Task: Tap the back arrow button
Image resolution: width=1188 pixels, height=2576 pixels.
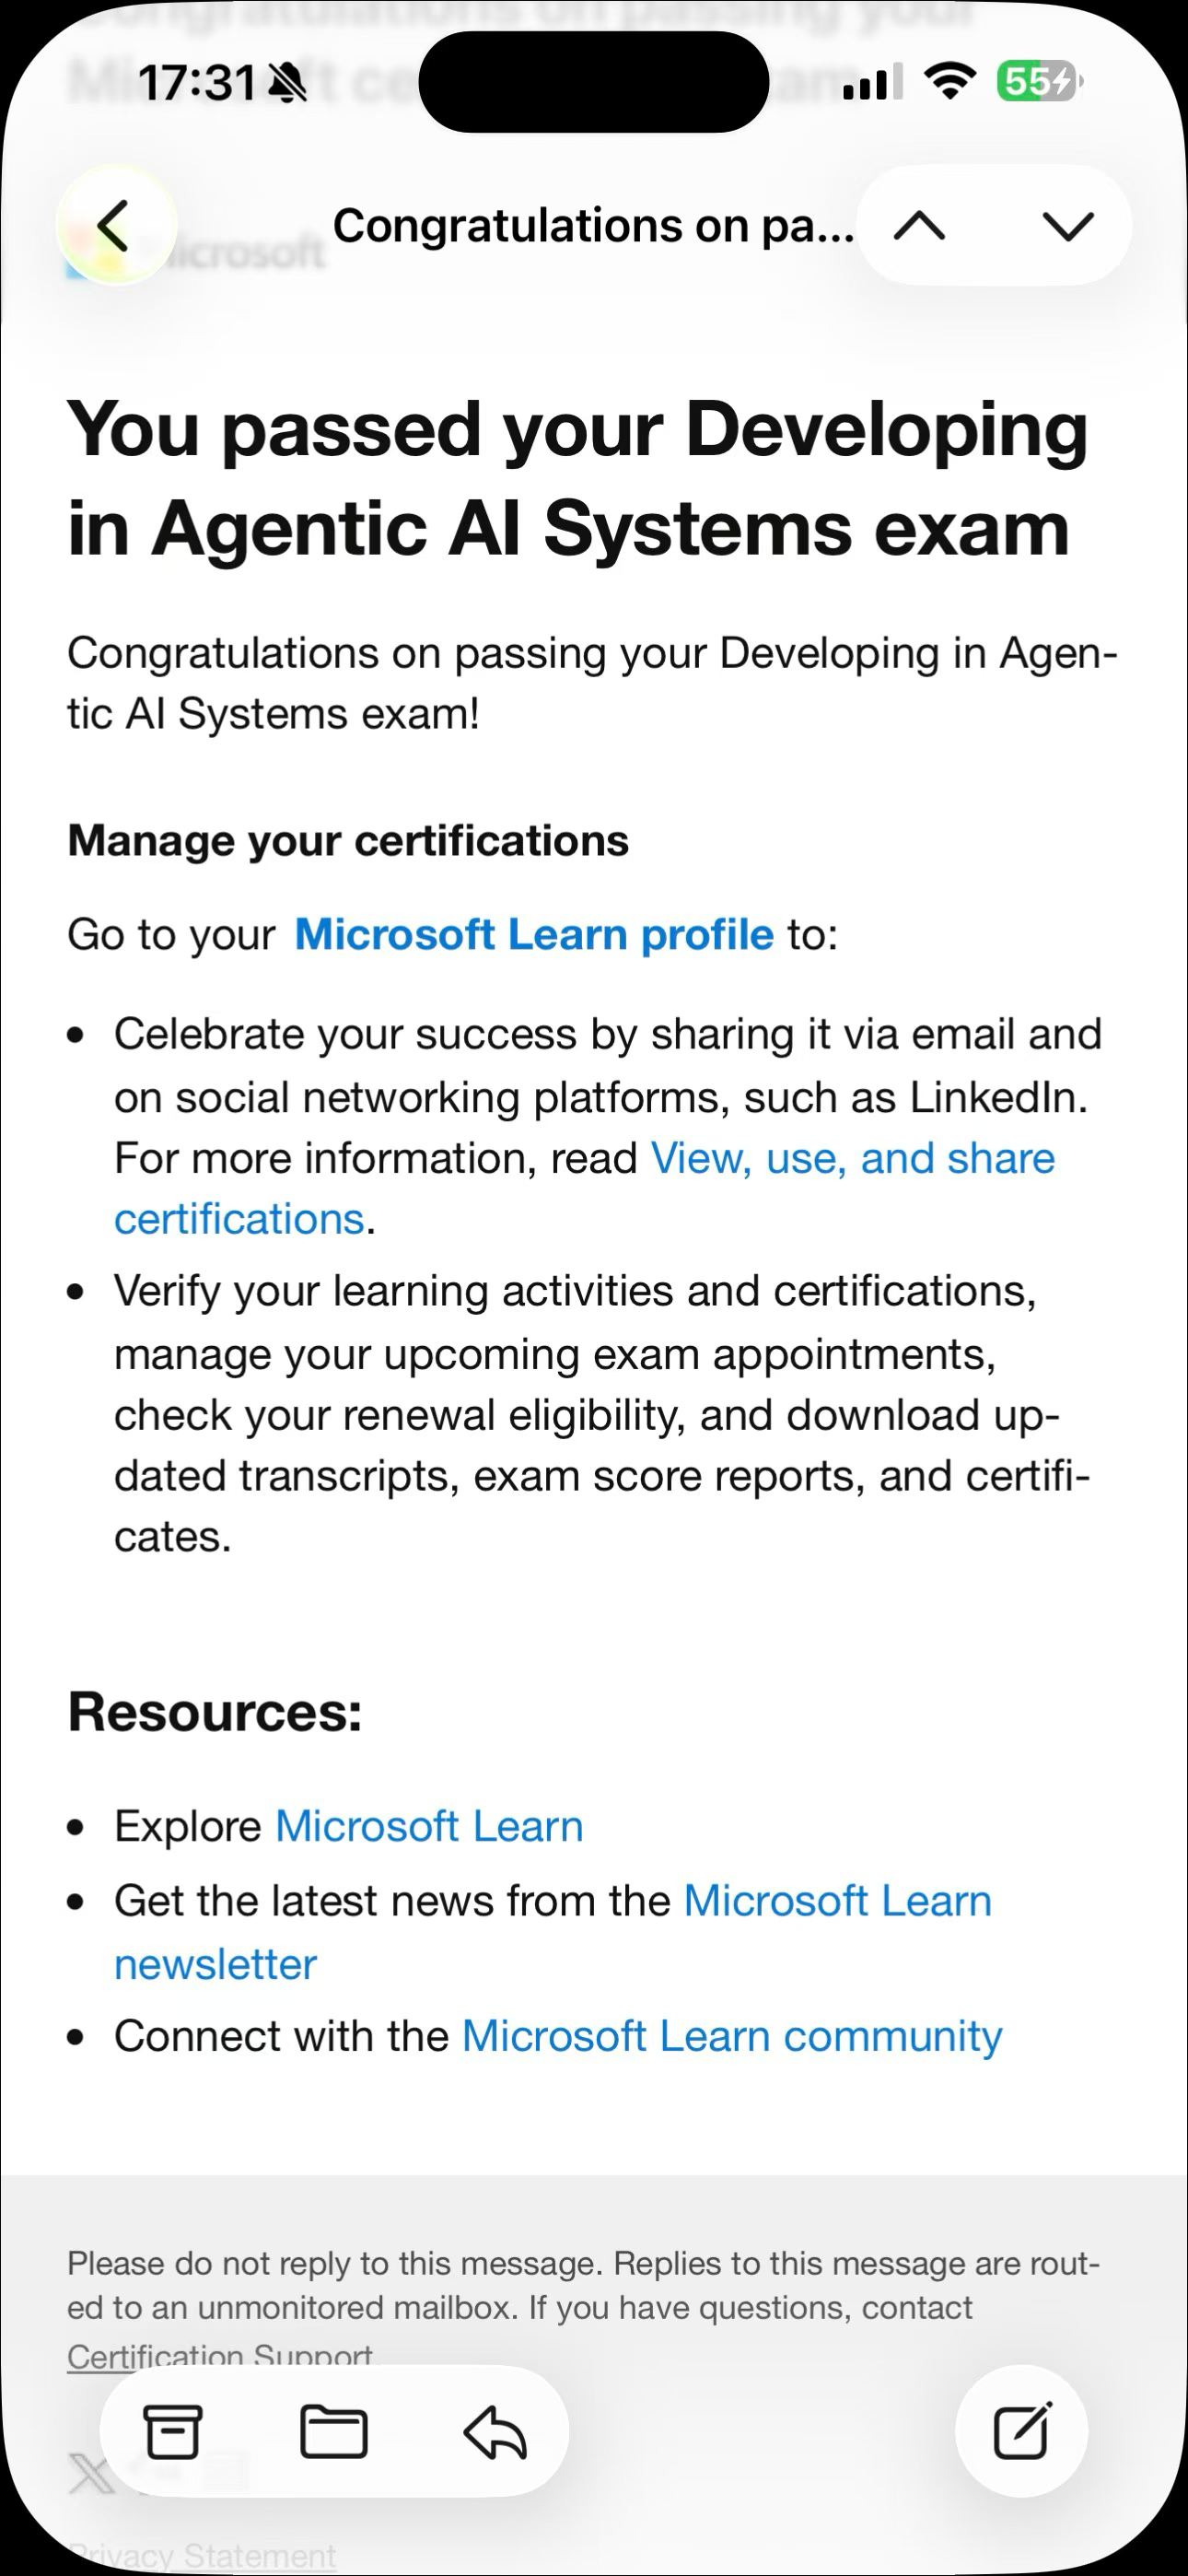Action: point(116,226)
